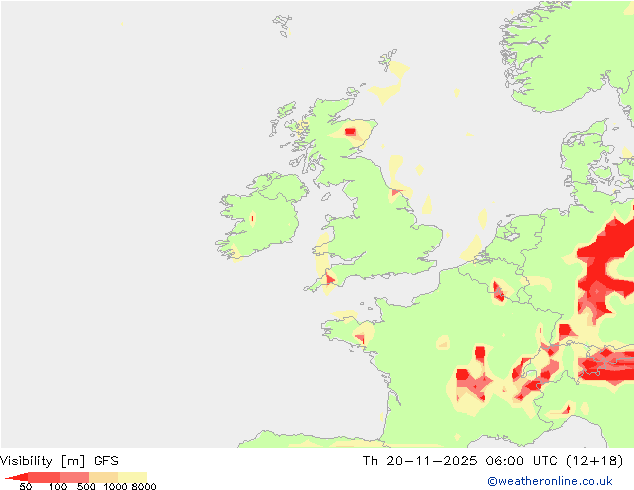This screenshot has width=634, height=490.
Task: Click the 1000 to 8000 yellow legend swatch
Action: pyautogui.click(x=133, y=477)
